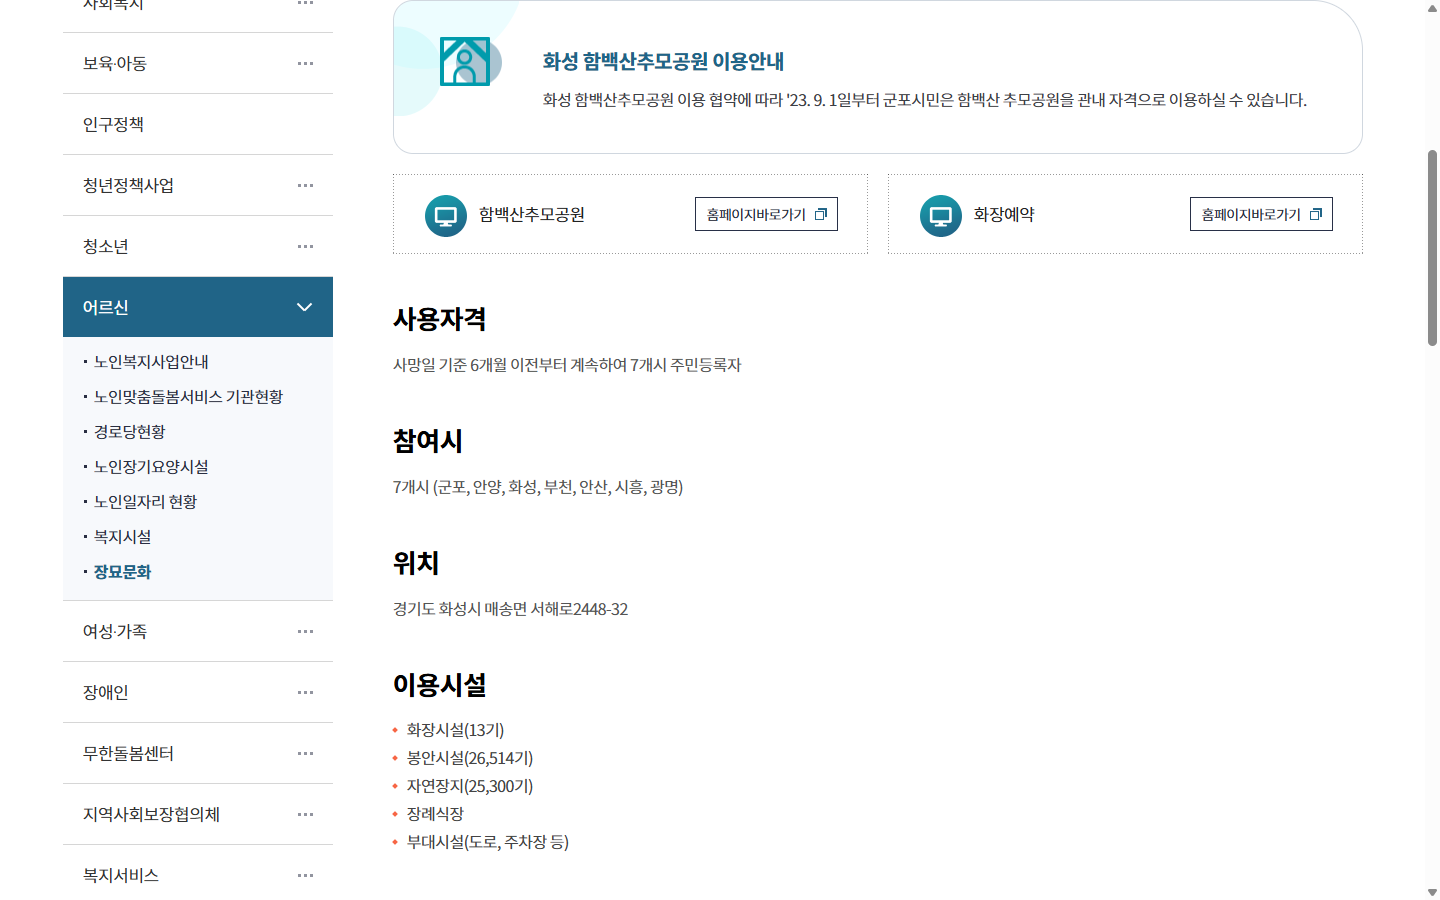Screen dimensions: 1440x900
Task: Expand the 여성·가족 ellipsis
Action: tap(305, 631)
